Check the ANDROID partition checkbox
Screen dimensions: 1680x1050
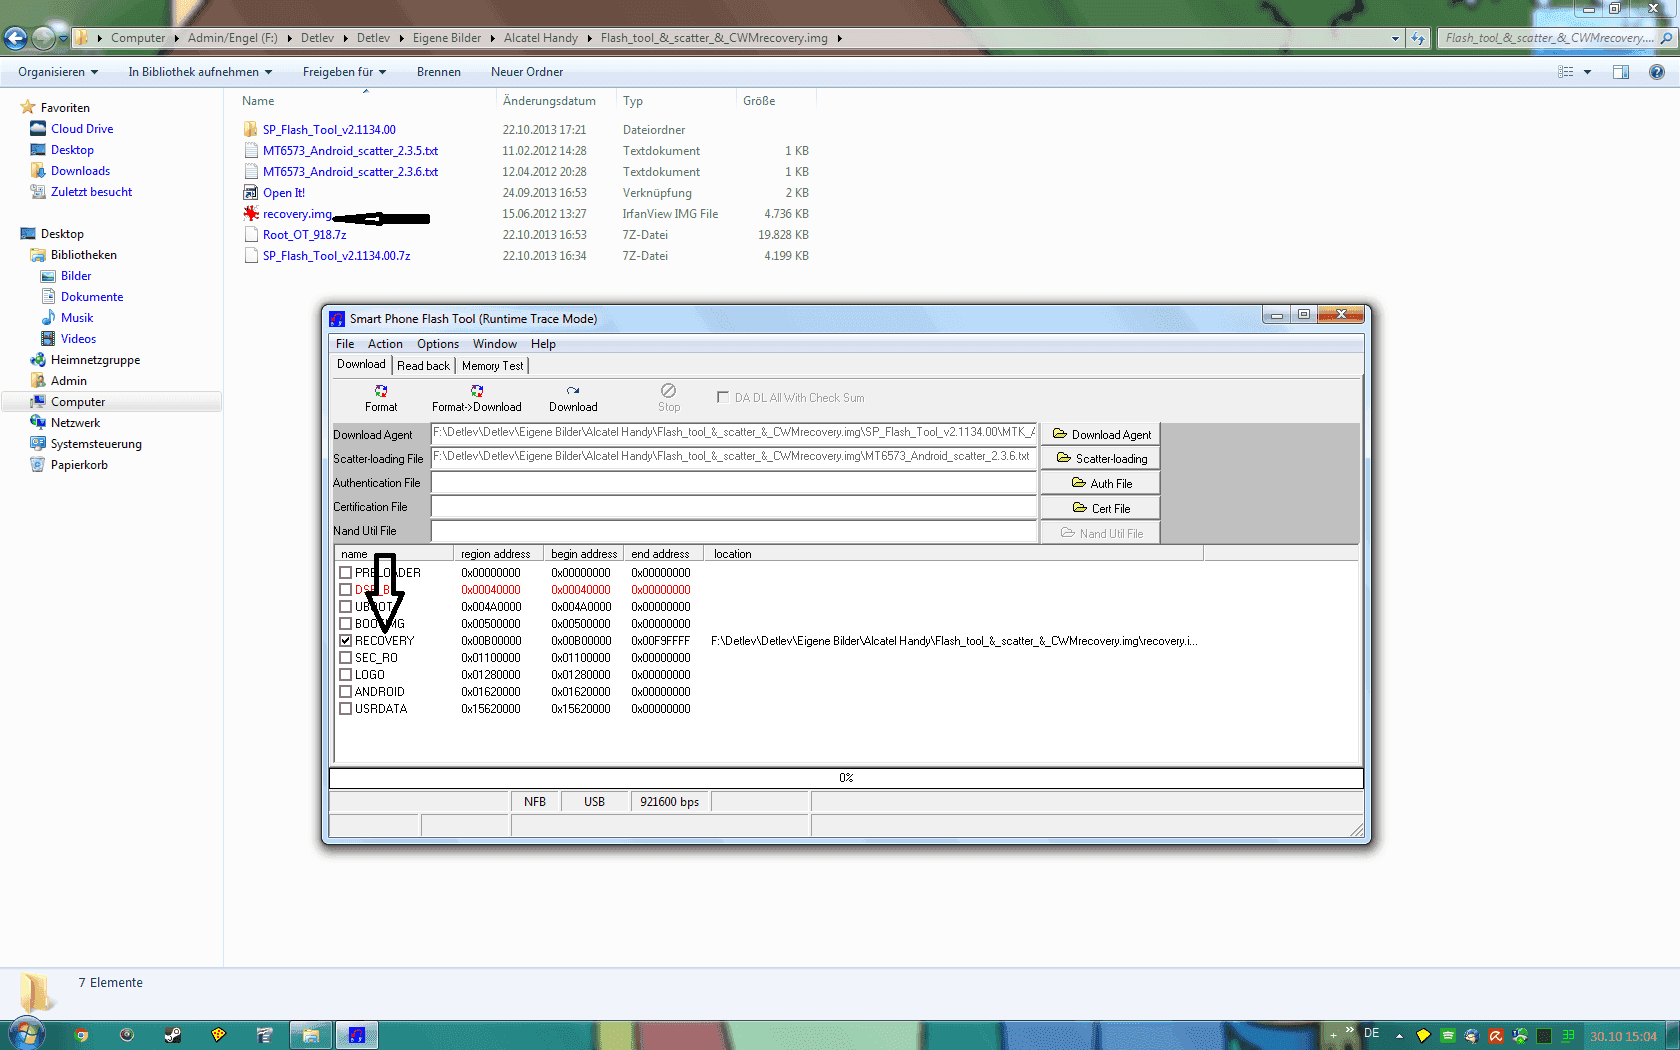pyautogui.click(x=345, y=691)
